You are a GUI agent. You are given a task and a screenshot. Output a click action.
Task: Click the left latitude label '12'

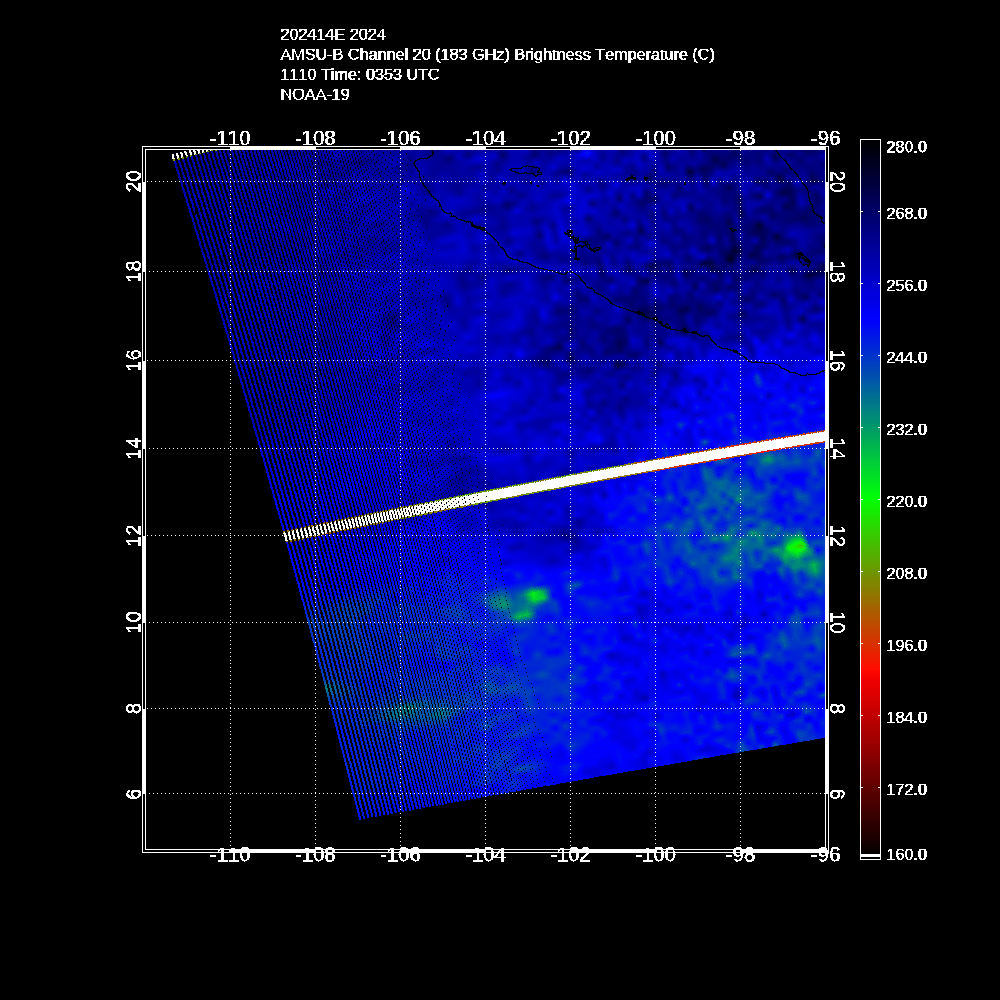133,536
